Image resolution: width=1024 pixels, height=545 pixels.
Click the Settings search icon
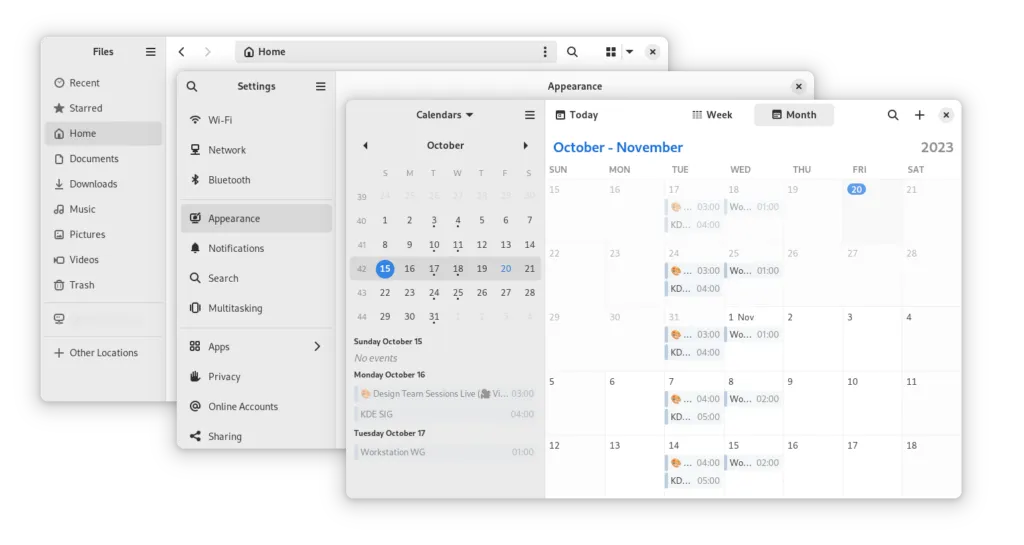192,87
